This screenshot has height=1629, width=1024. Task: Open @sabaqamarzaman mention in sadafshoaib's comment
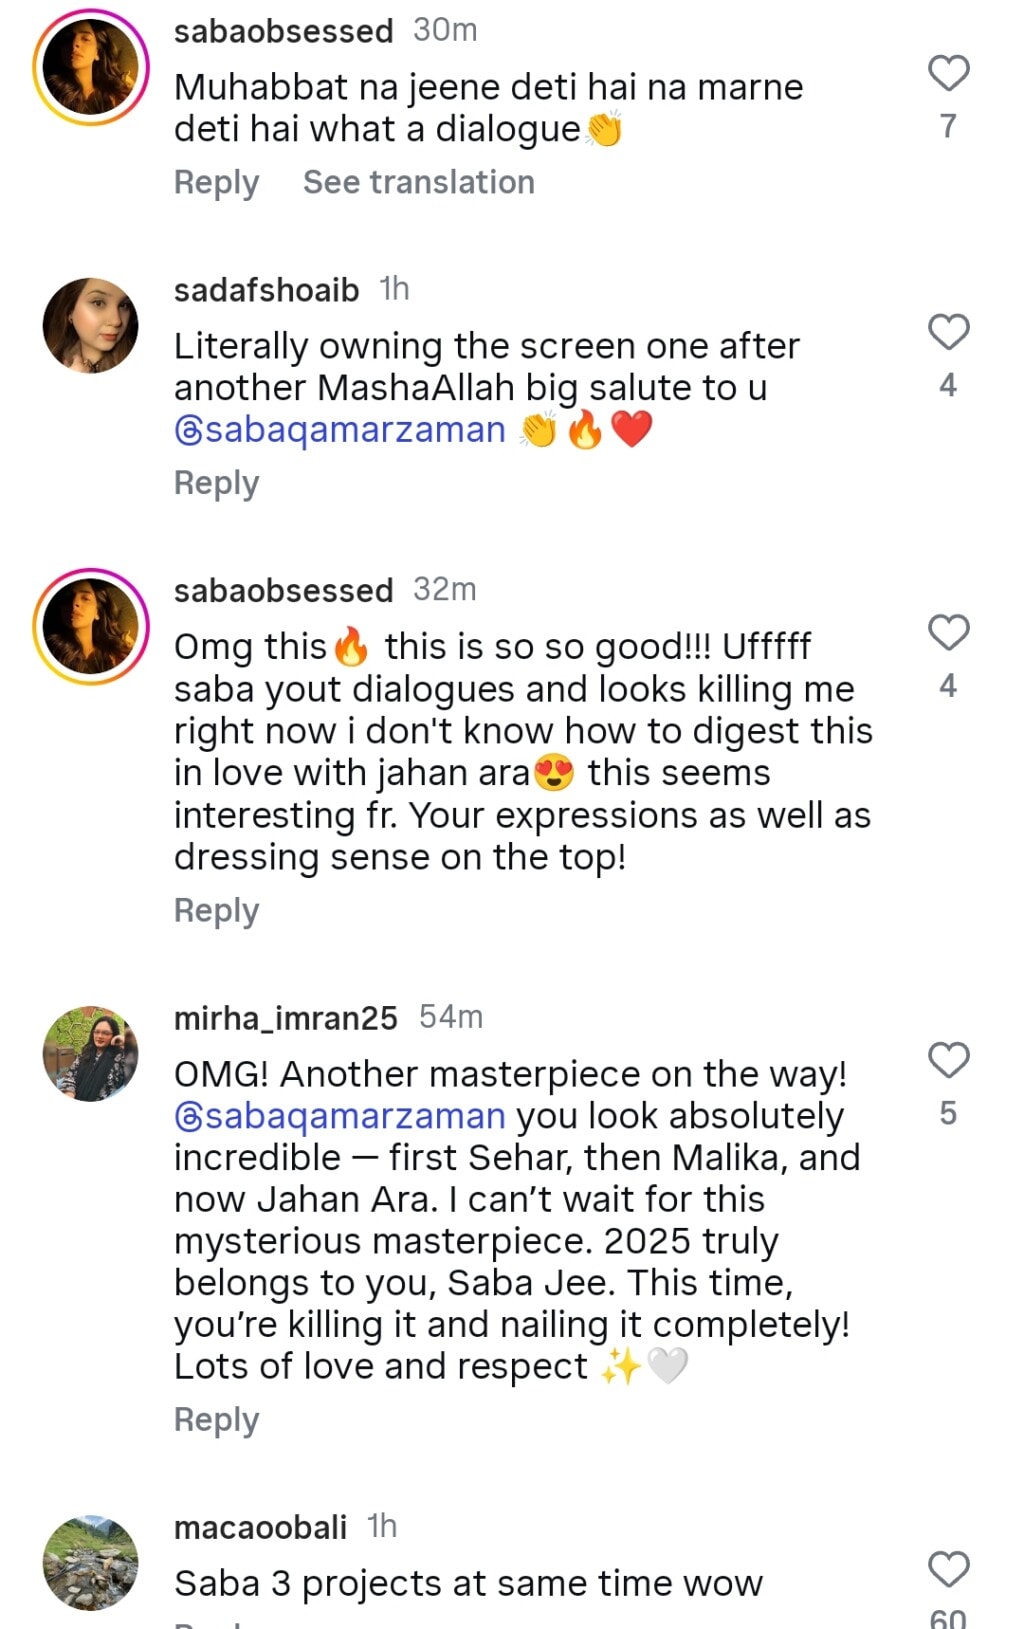[340, 430]
